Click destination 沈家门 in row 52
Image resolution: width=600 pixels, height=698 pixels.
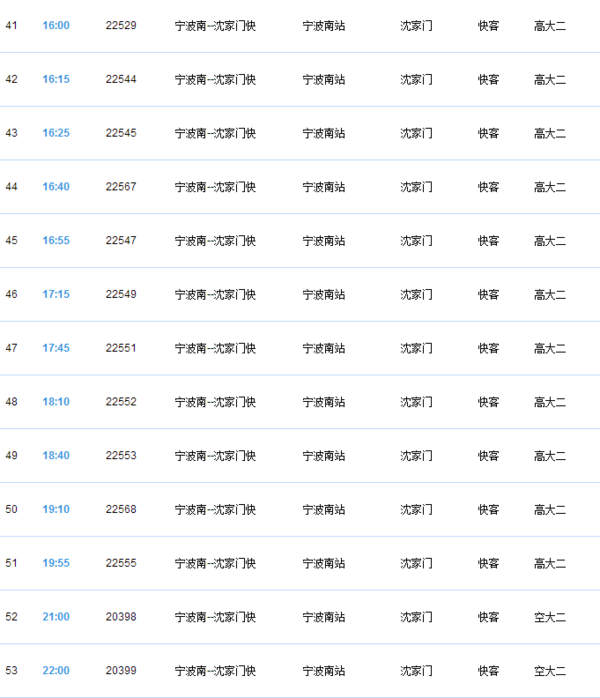pos(416,617)
